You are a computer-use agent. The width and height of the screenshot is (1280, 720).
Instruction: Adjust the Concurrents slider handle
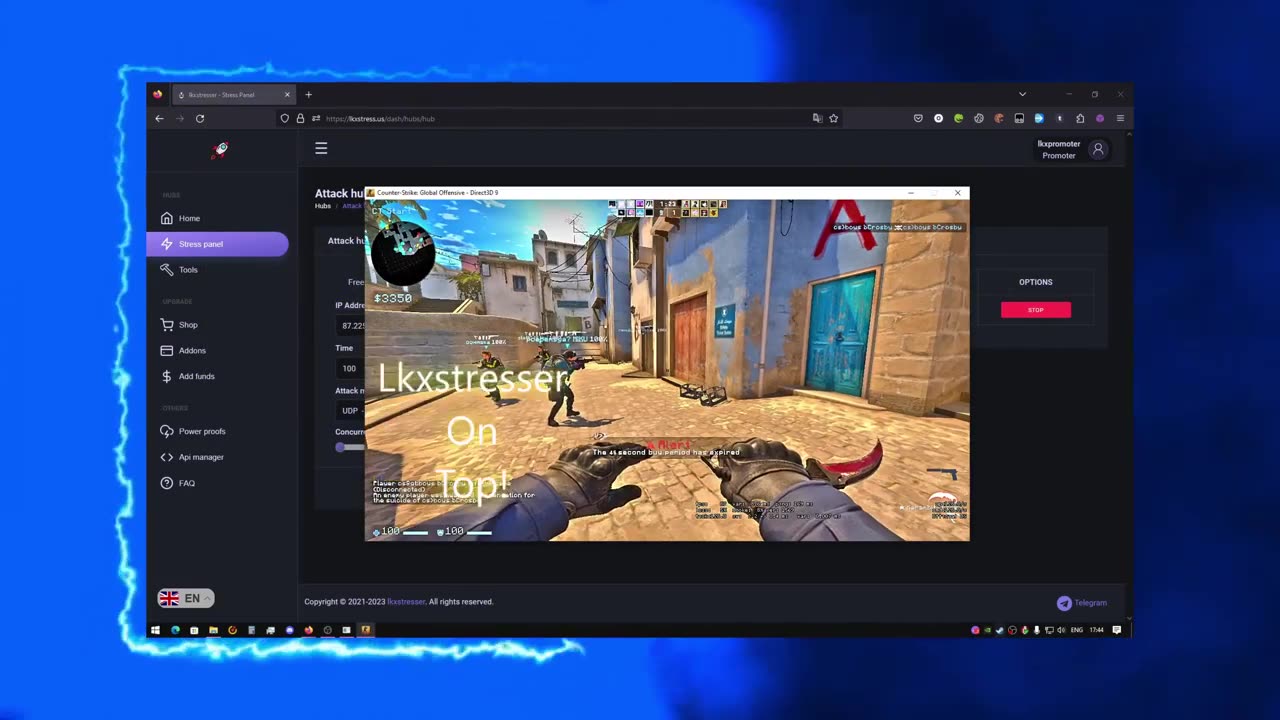point(341,447)
